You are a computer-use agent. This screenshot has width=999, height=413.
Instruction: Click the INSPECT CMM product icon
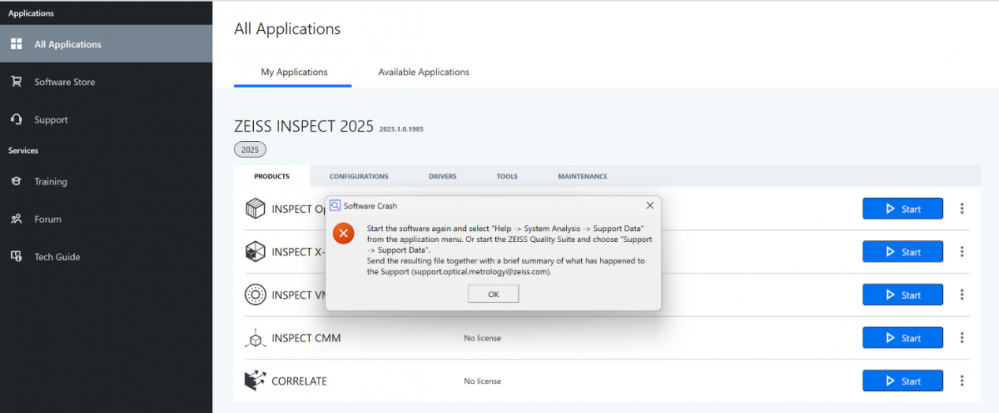click(x=255, y=338)
